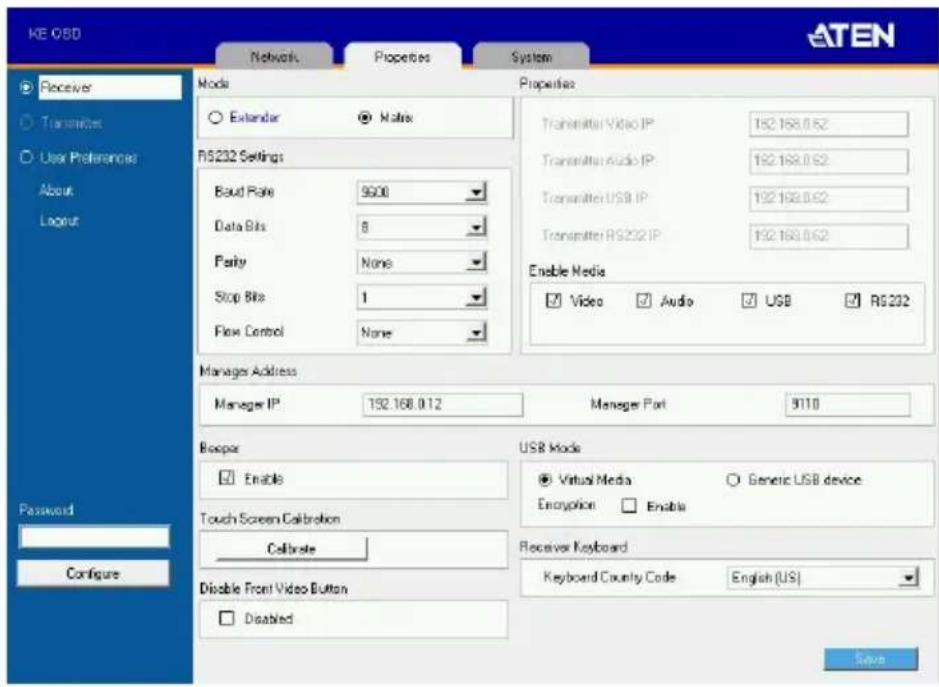The height and width of the screenshot is (687, 939).
Task: Select Virtual Media USB mode
Action: click(x=545, y=480)
